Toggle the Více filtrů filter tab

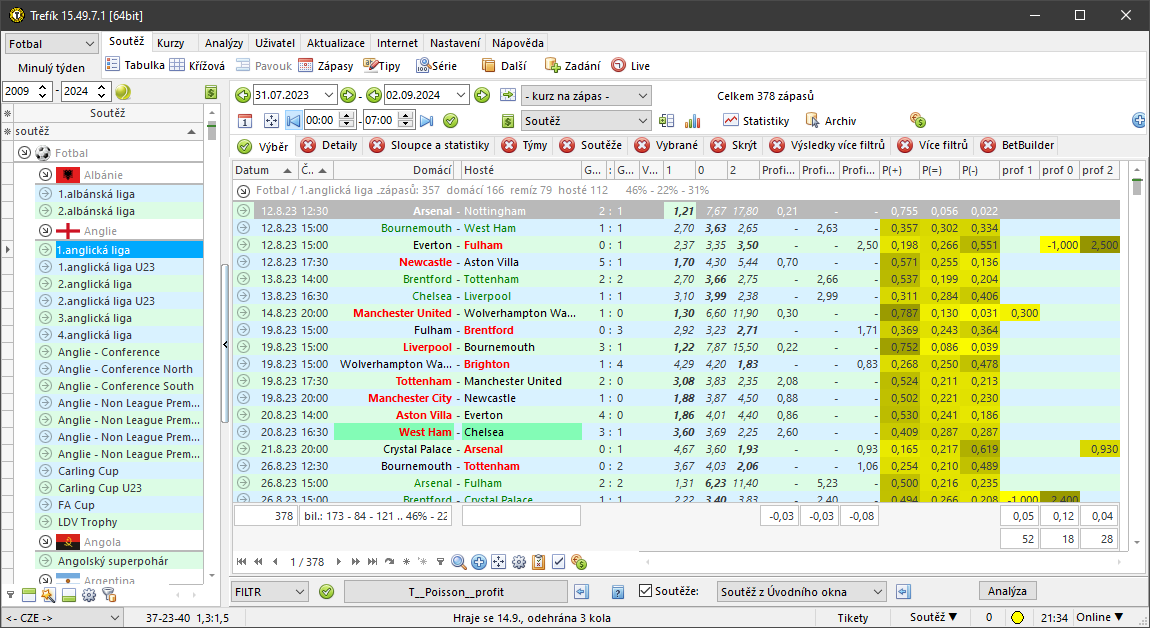tap(933, 145)
